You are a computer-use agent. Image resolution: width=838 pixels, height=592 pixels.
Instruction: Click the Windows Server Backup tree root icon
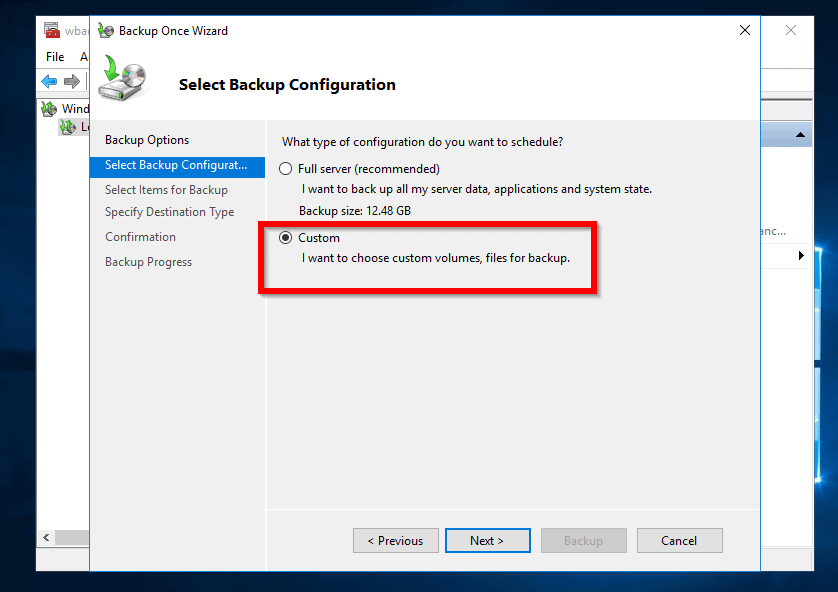click(49, 108)
